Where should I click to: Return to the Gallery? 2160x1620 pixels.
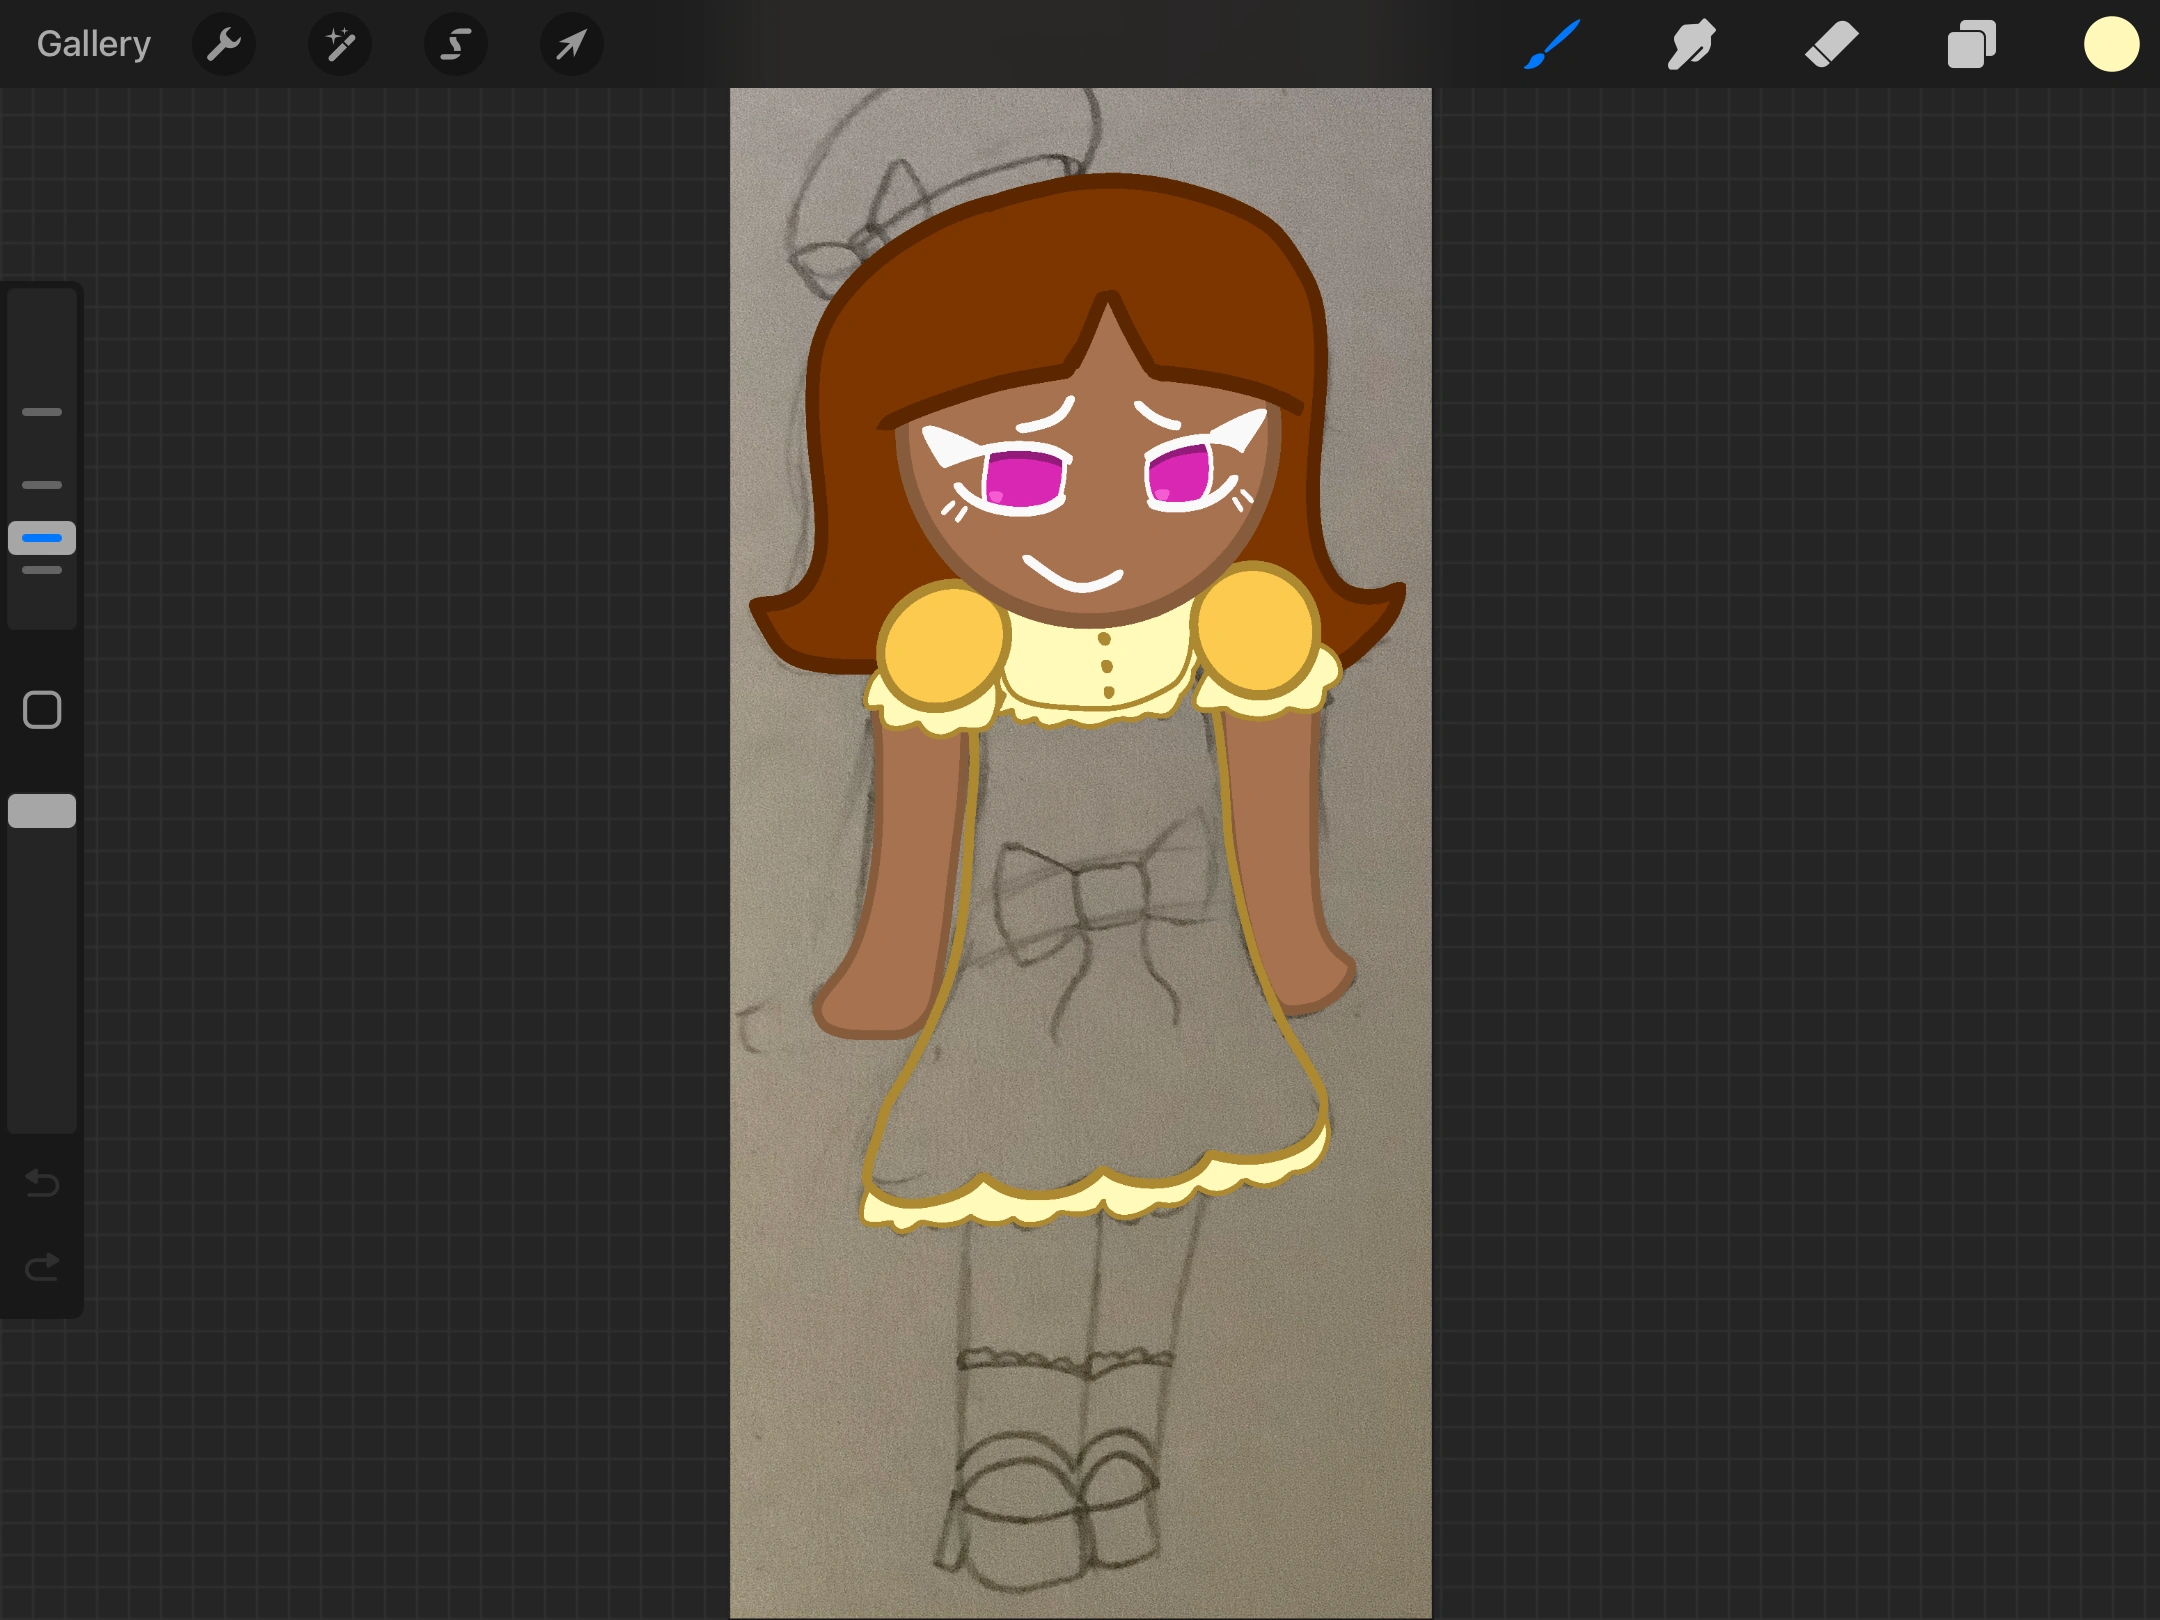92,44
